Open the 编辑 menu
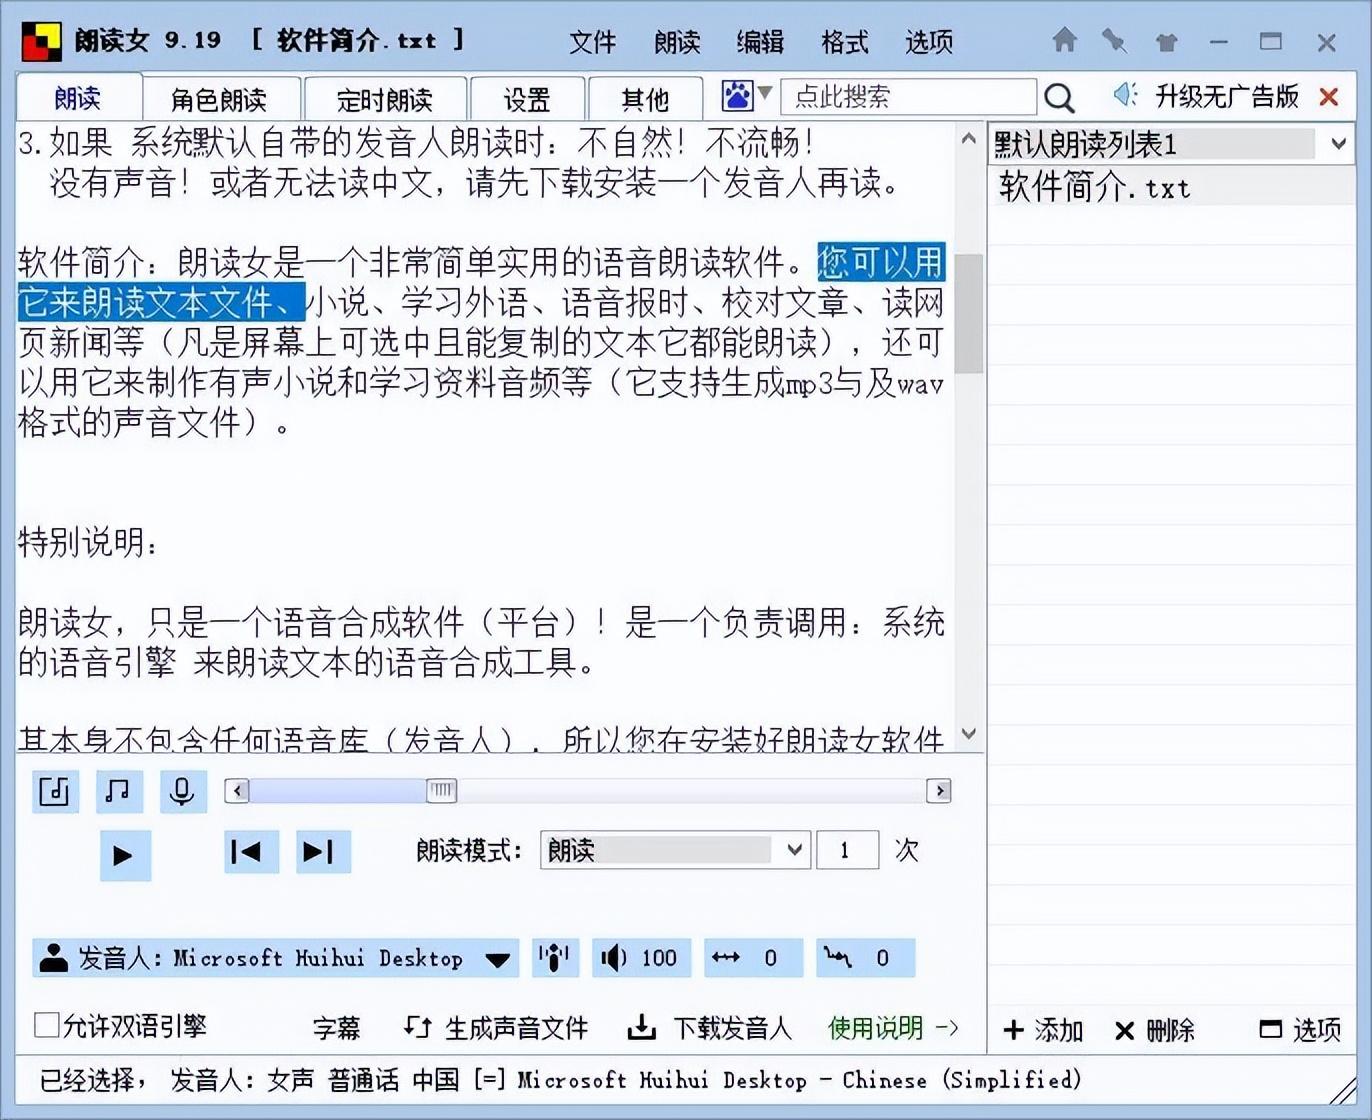The height and width of the screenshot is (1120, 1372). [x=761, y=42]
